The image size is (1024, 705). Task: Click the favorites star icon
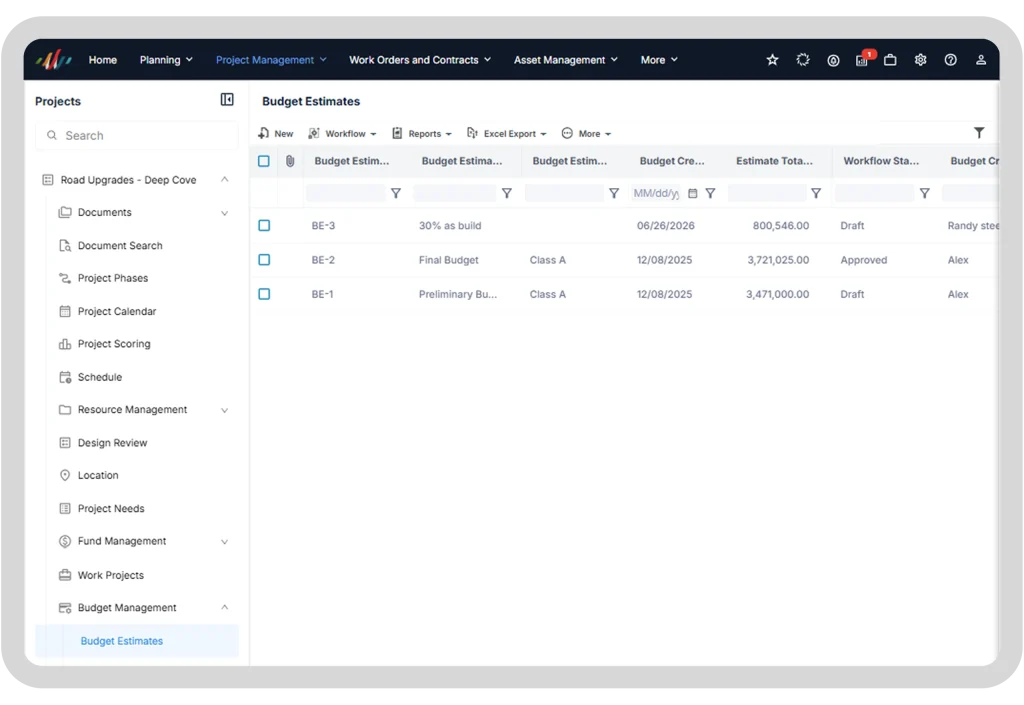click(x=773, y=60)
